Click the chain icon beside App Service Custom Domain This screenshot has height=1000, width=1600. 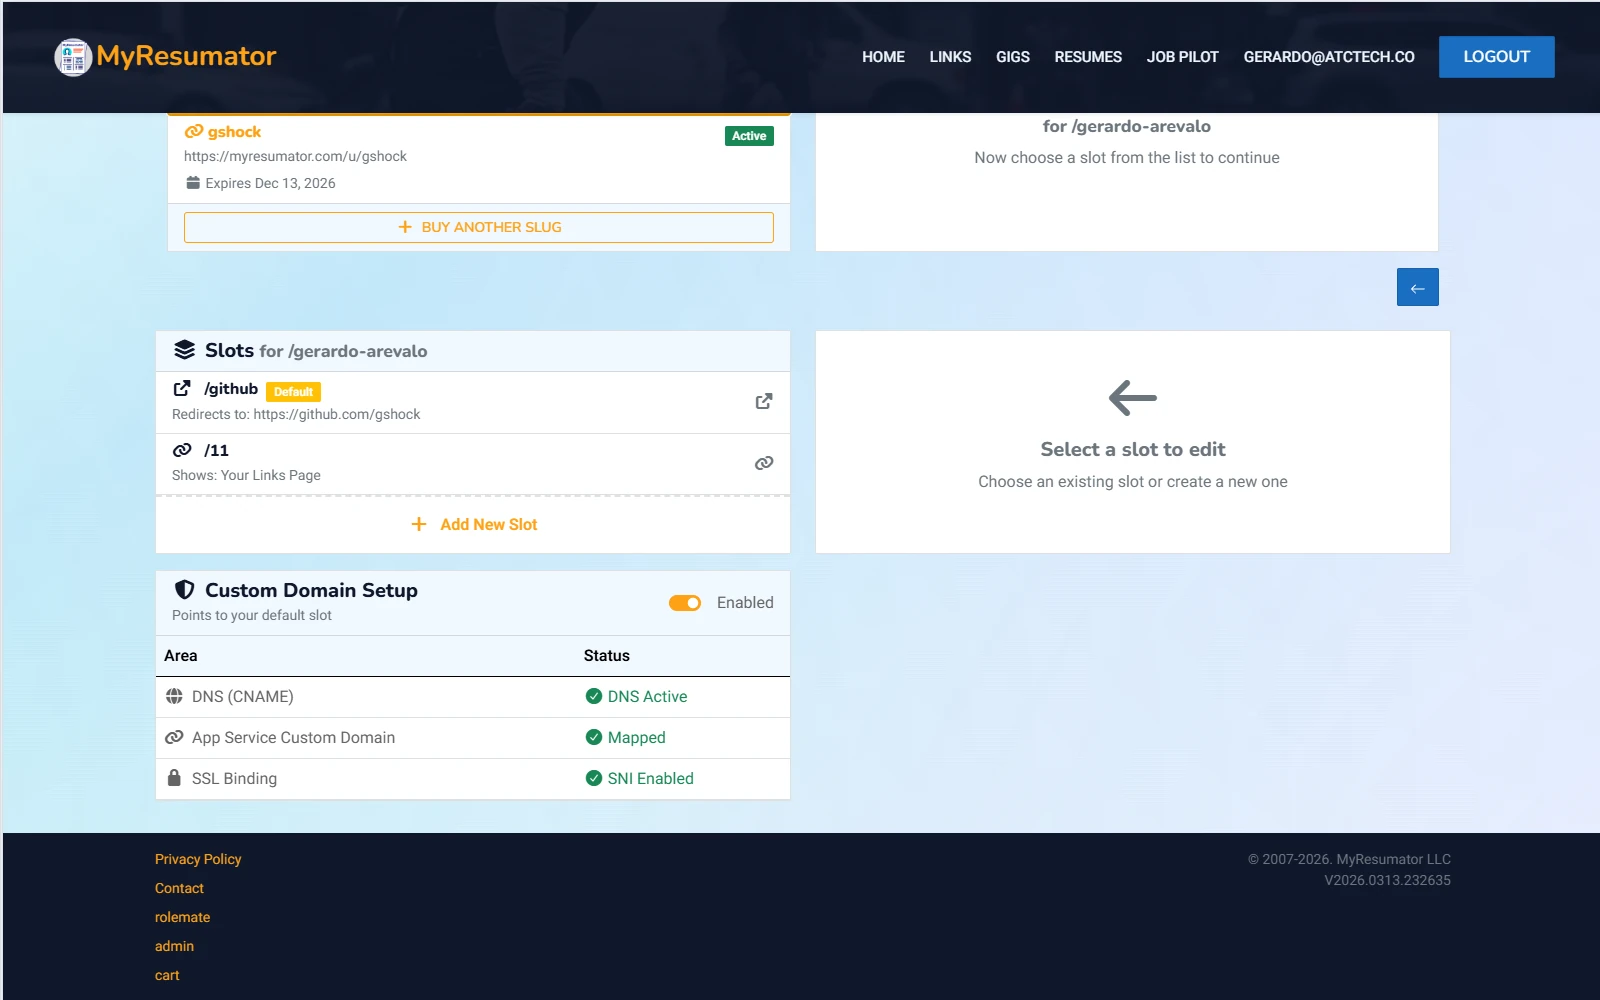pyautogui.click(x=175, y=737)
